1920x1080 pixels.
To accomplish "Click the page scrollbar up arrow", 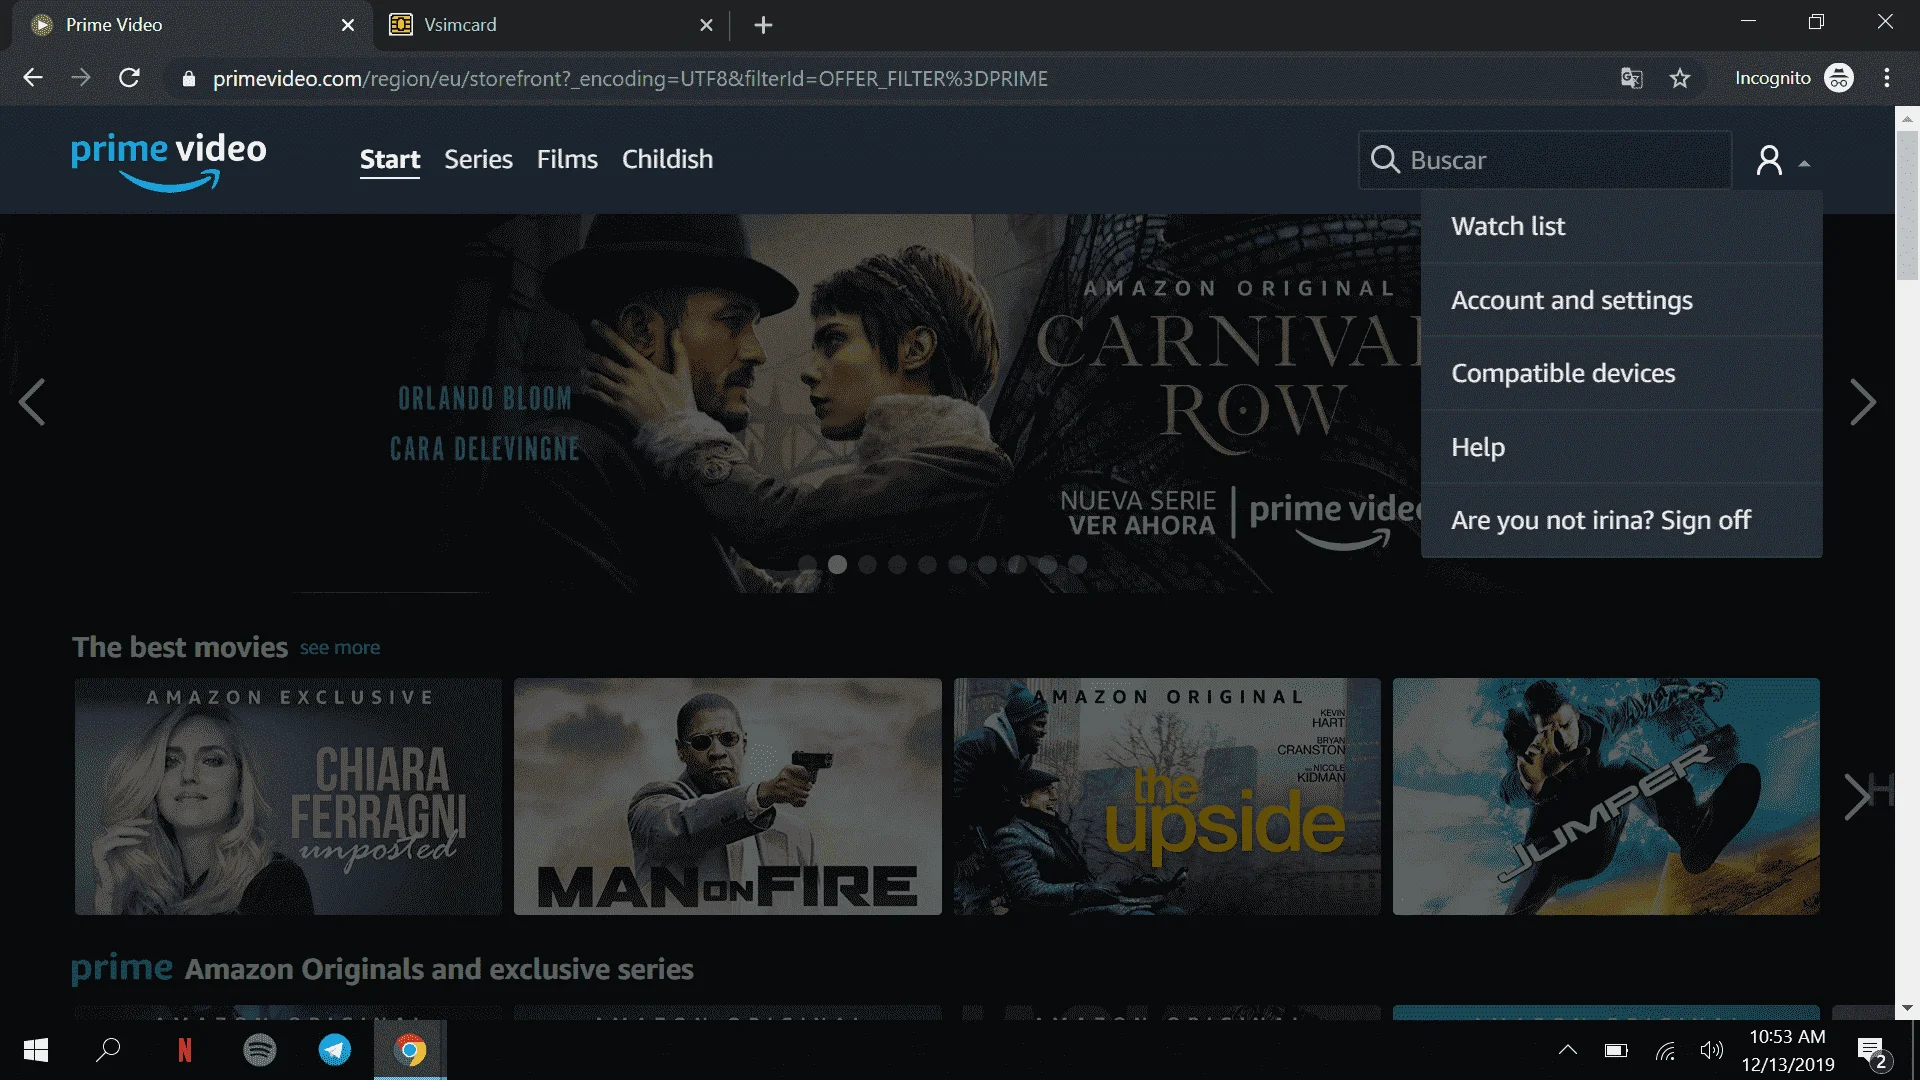I will tap(1907, 117).
